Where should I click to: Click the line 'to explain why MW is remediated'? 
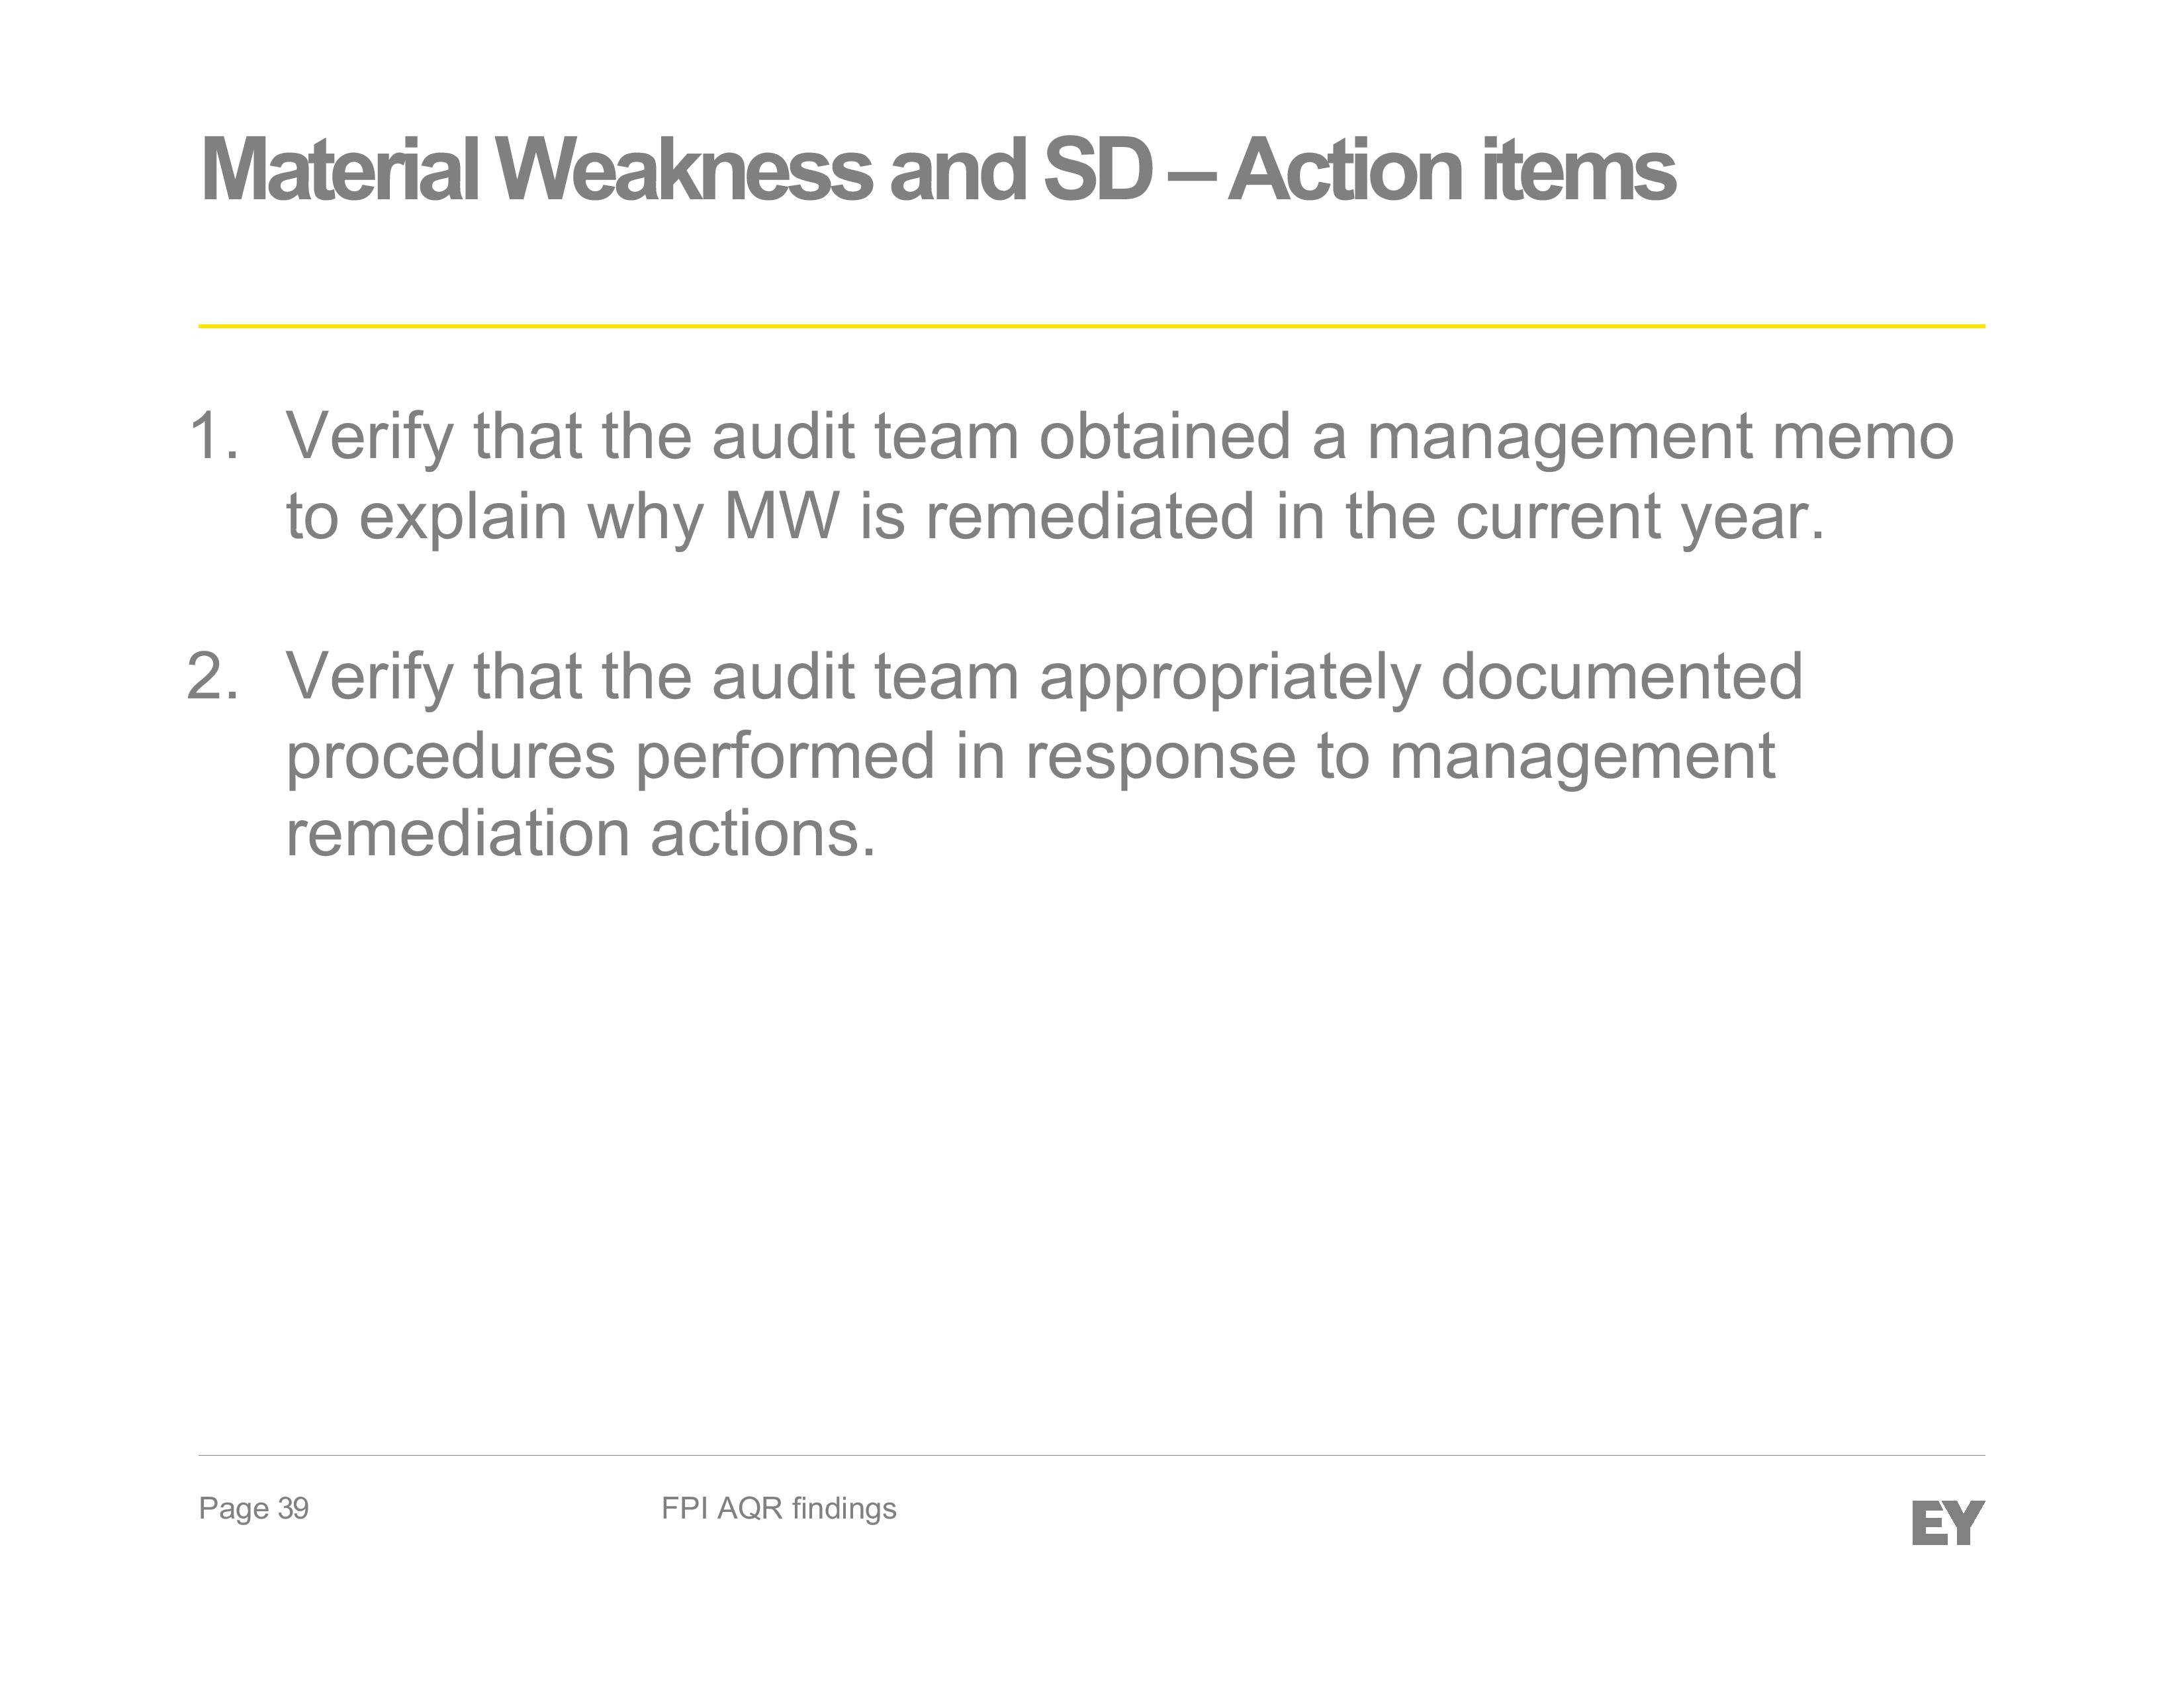click(1055, 518)
